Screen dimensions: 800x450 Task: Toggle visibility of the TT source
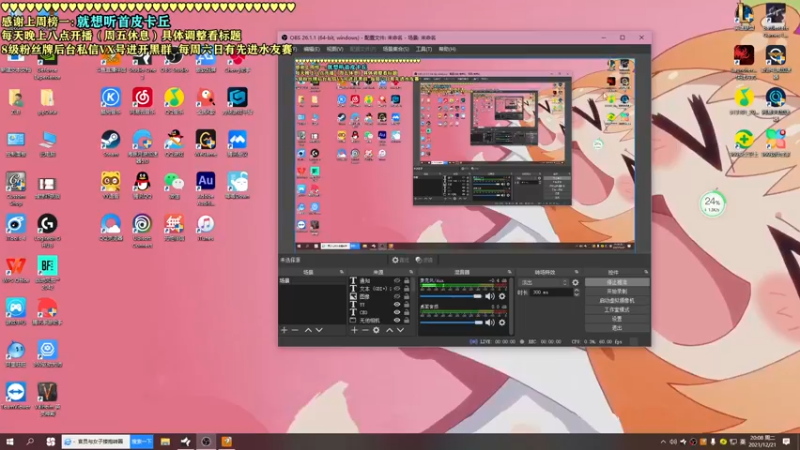coord(396,305)
